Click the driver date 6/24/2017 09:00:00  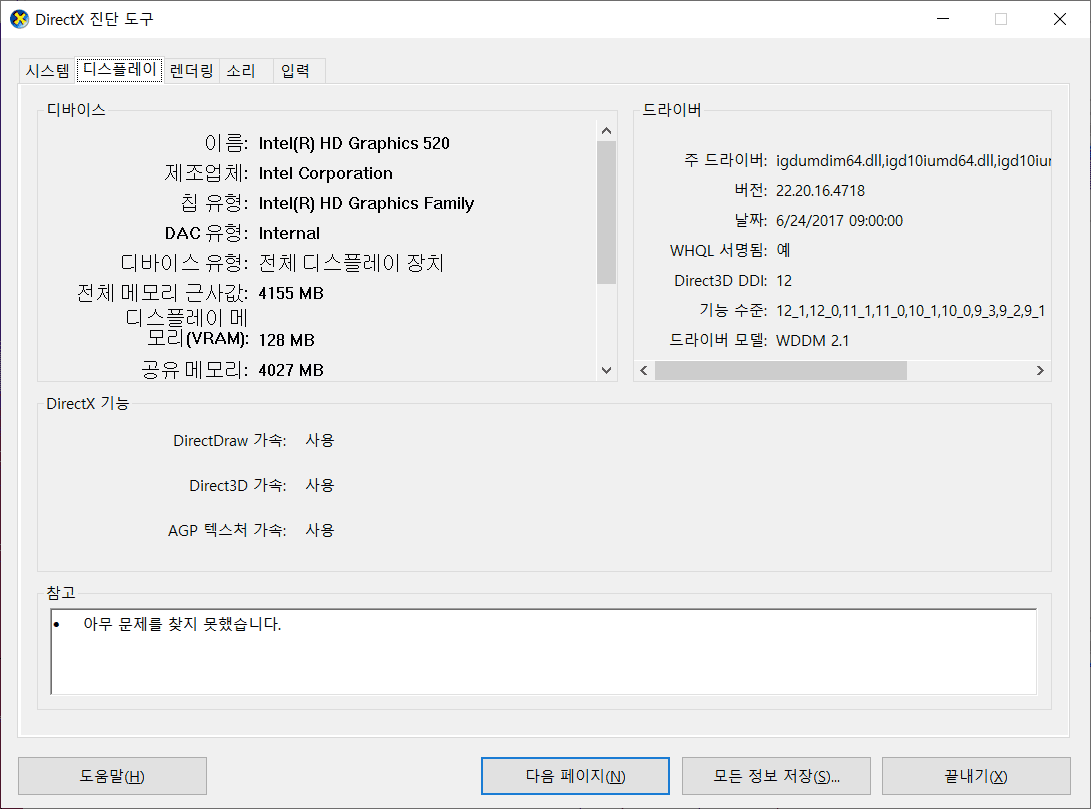[x=839, y=221]
